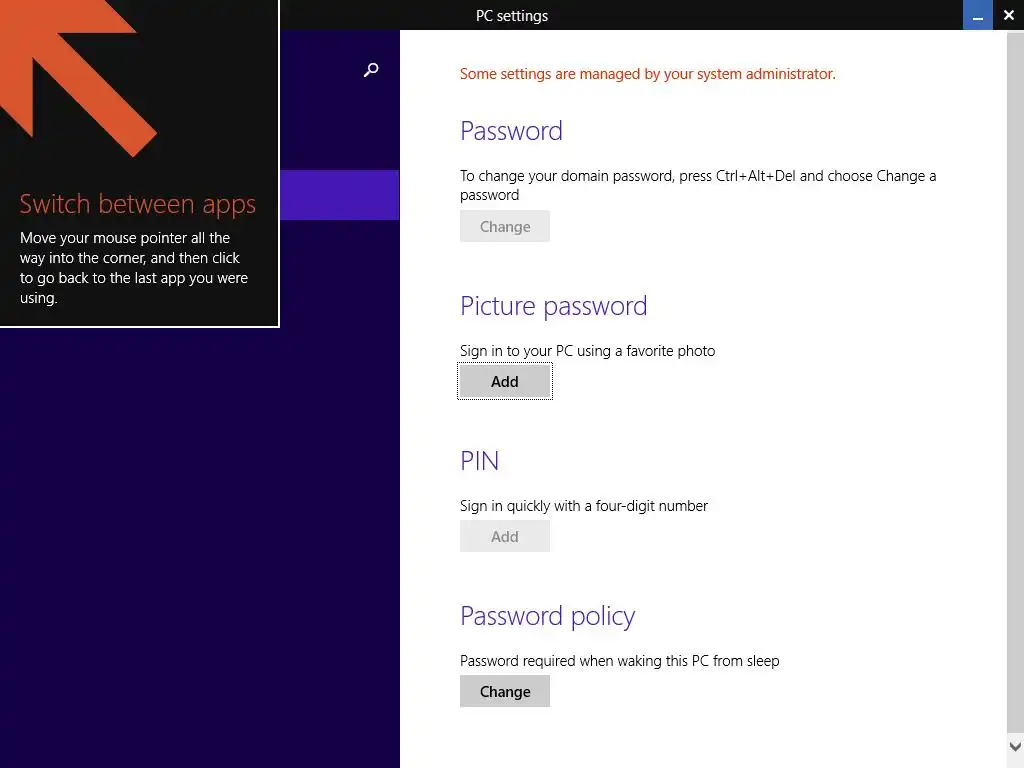Click the 'Password' section heading
This screenshot has height=768, width=1024.
coord(511,131)
